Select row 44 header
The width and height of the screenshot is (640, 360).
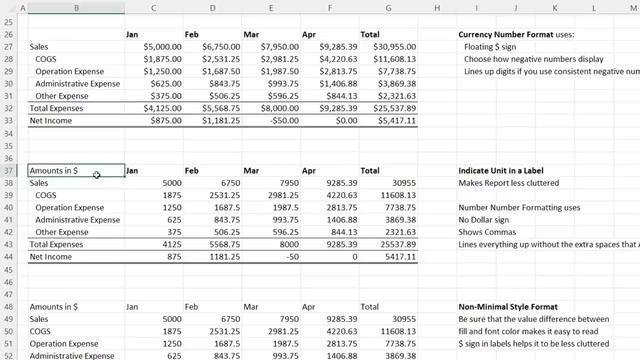point(9,257)
